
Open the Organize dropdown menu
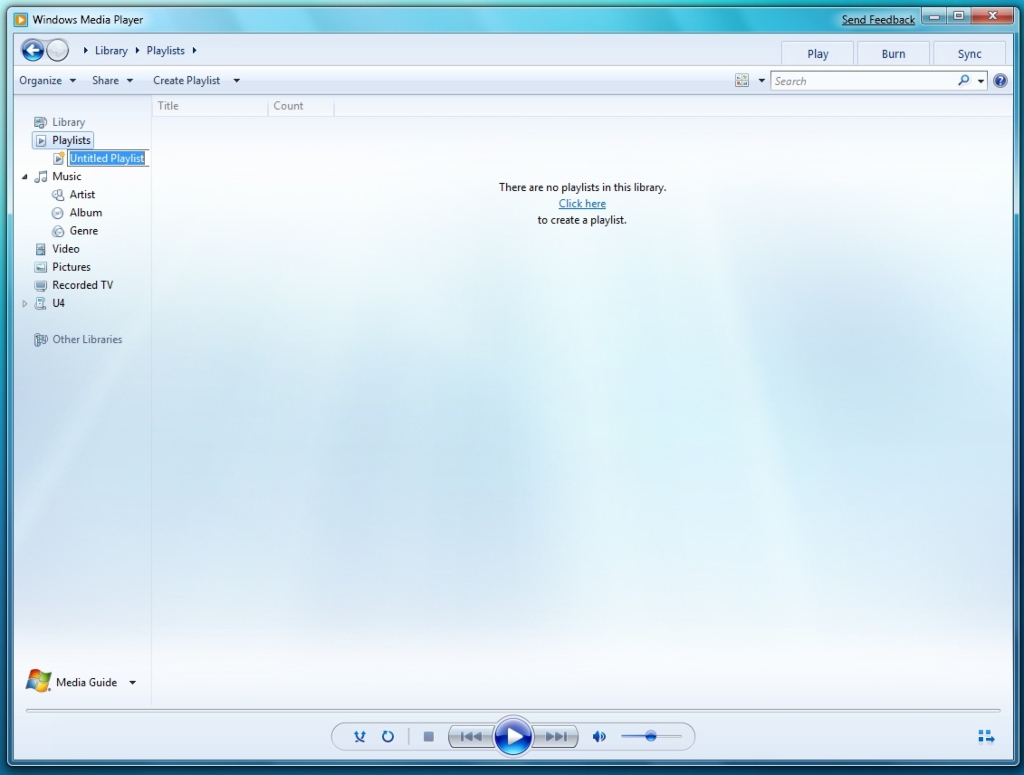48,80
